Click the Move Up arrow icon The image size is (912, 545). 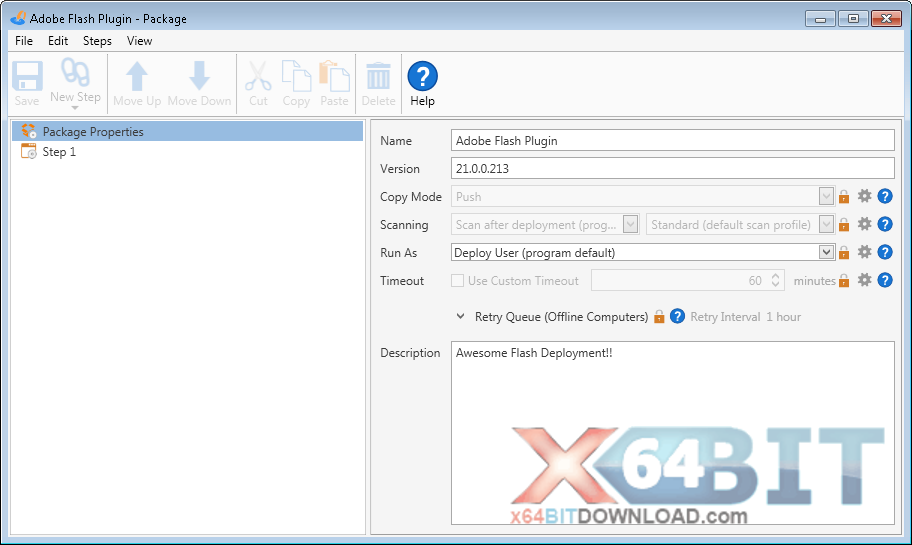click(x=137, y=76)
